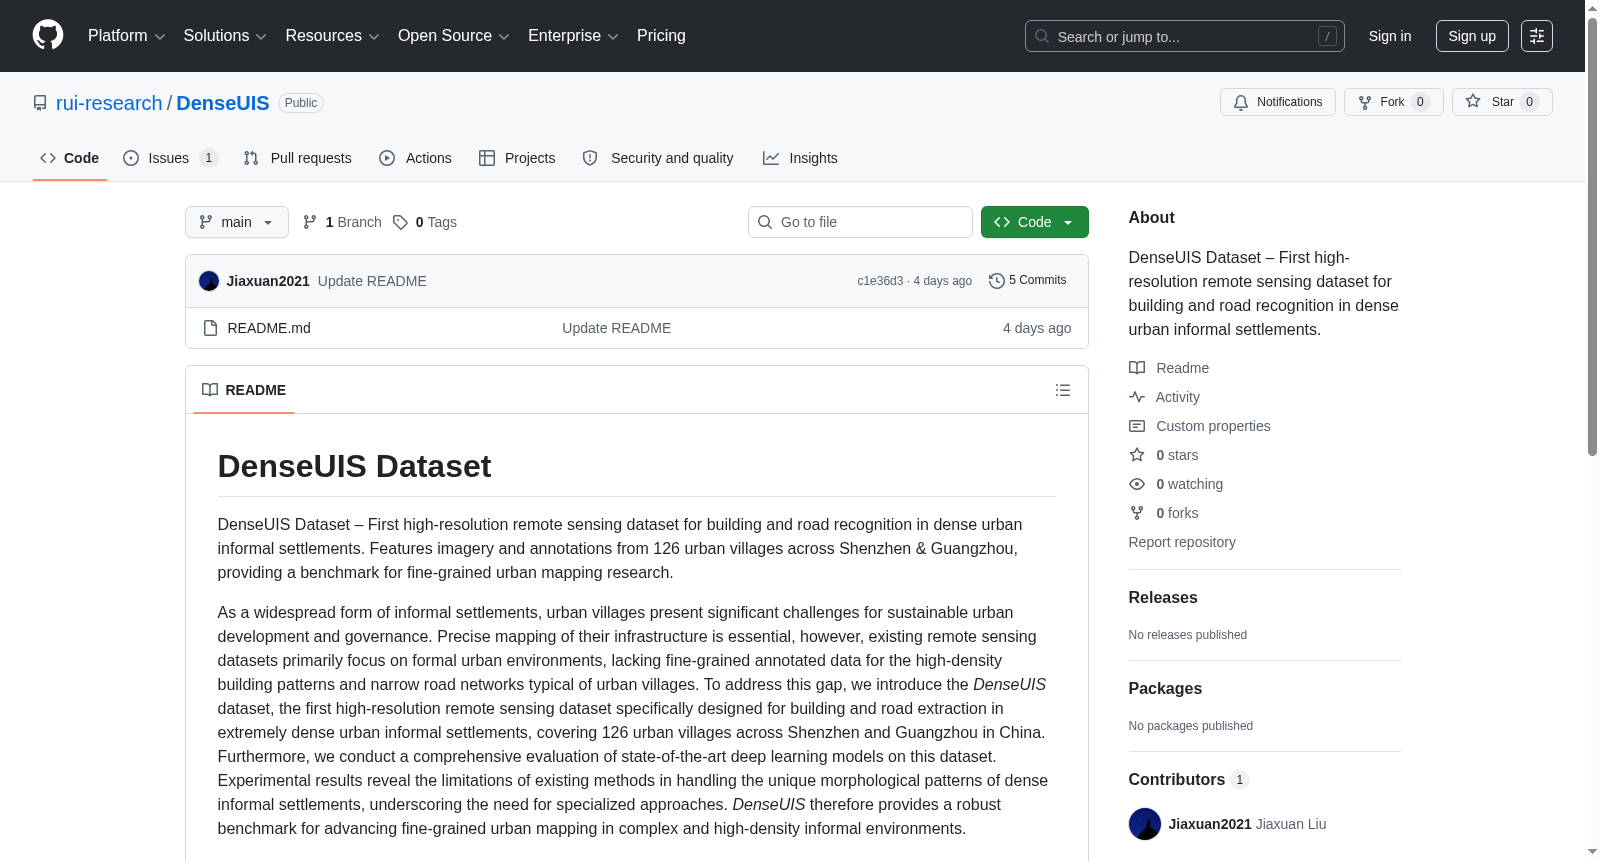Viewport: 1600px width, 861px height.
Task: Switch to the Insights tab
Action: click(800, 158)
